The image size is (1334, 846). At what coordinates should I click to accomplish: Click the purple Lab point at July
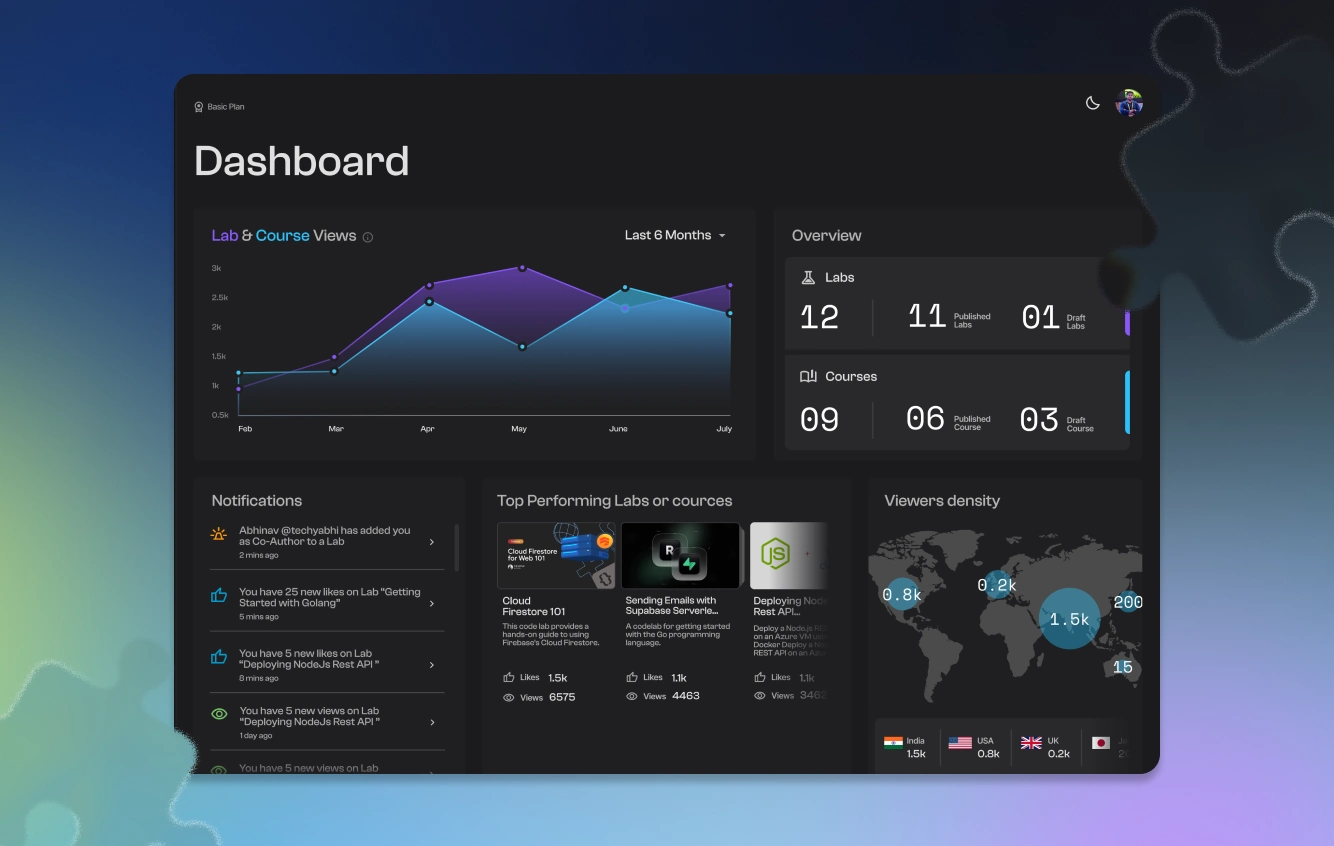(730, 286)
